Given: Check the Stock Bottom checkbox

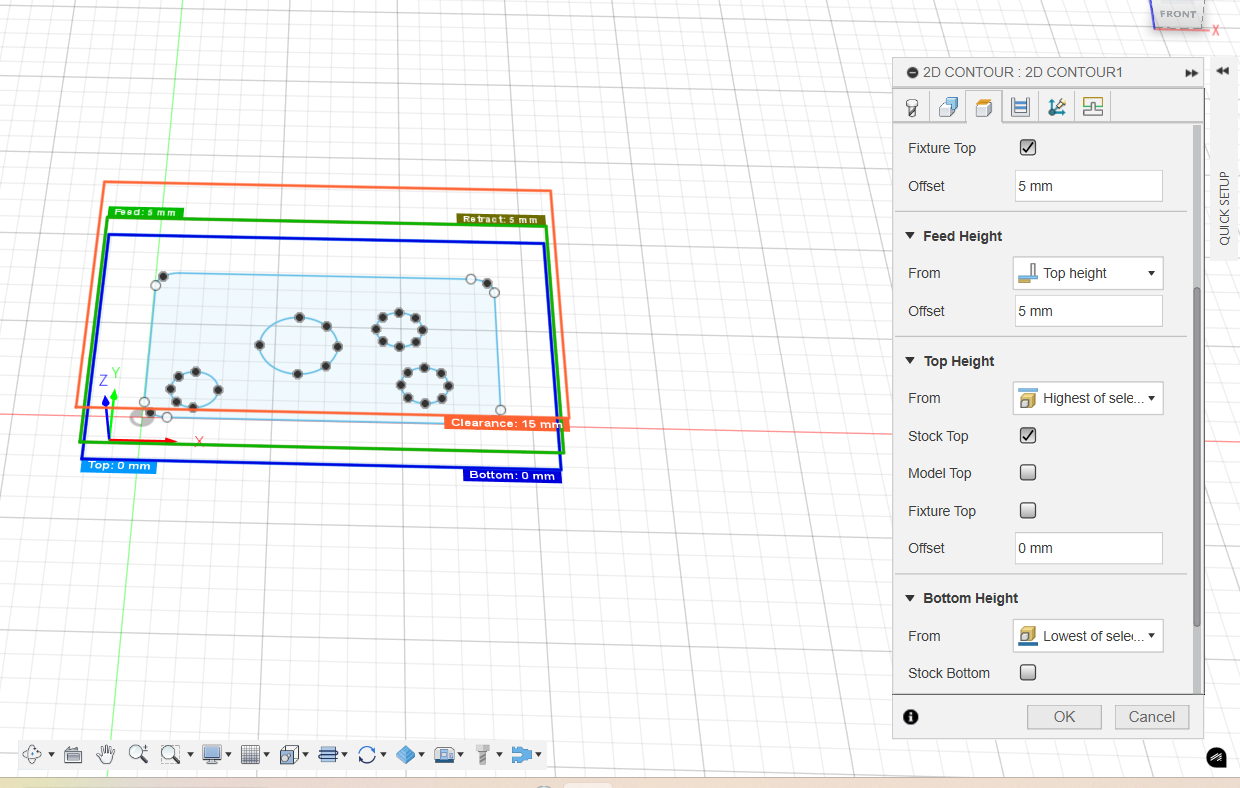Looking at the screenshot, I should click(1028, 673).
